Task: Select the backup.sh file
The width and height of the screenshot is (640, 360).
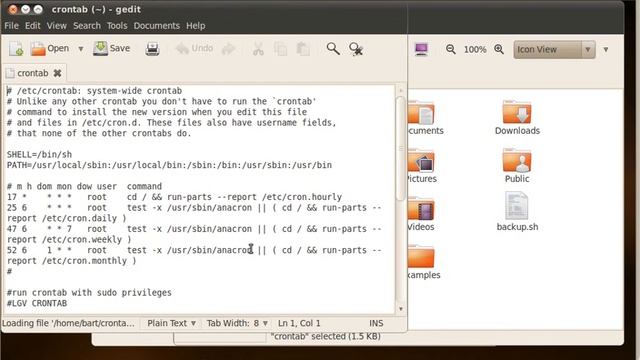Action: click(x=517, y=212)
